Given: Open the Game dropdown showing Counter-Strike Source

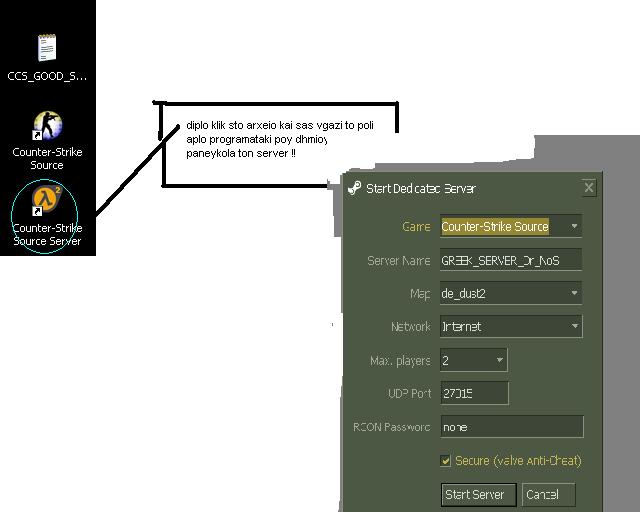Looking at the screenshot, I should [511, 226].
